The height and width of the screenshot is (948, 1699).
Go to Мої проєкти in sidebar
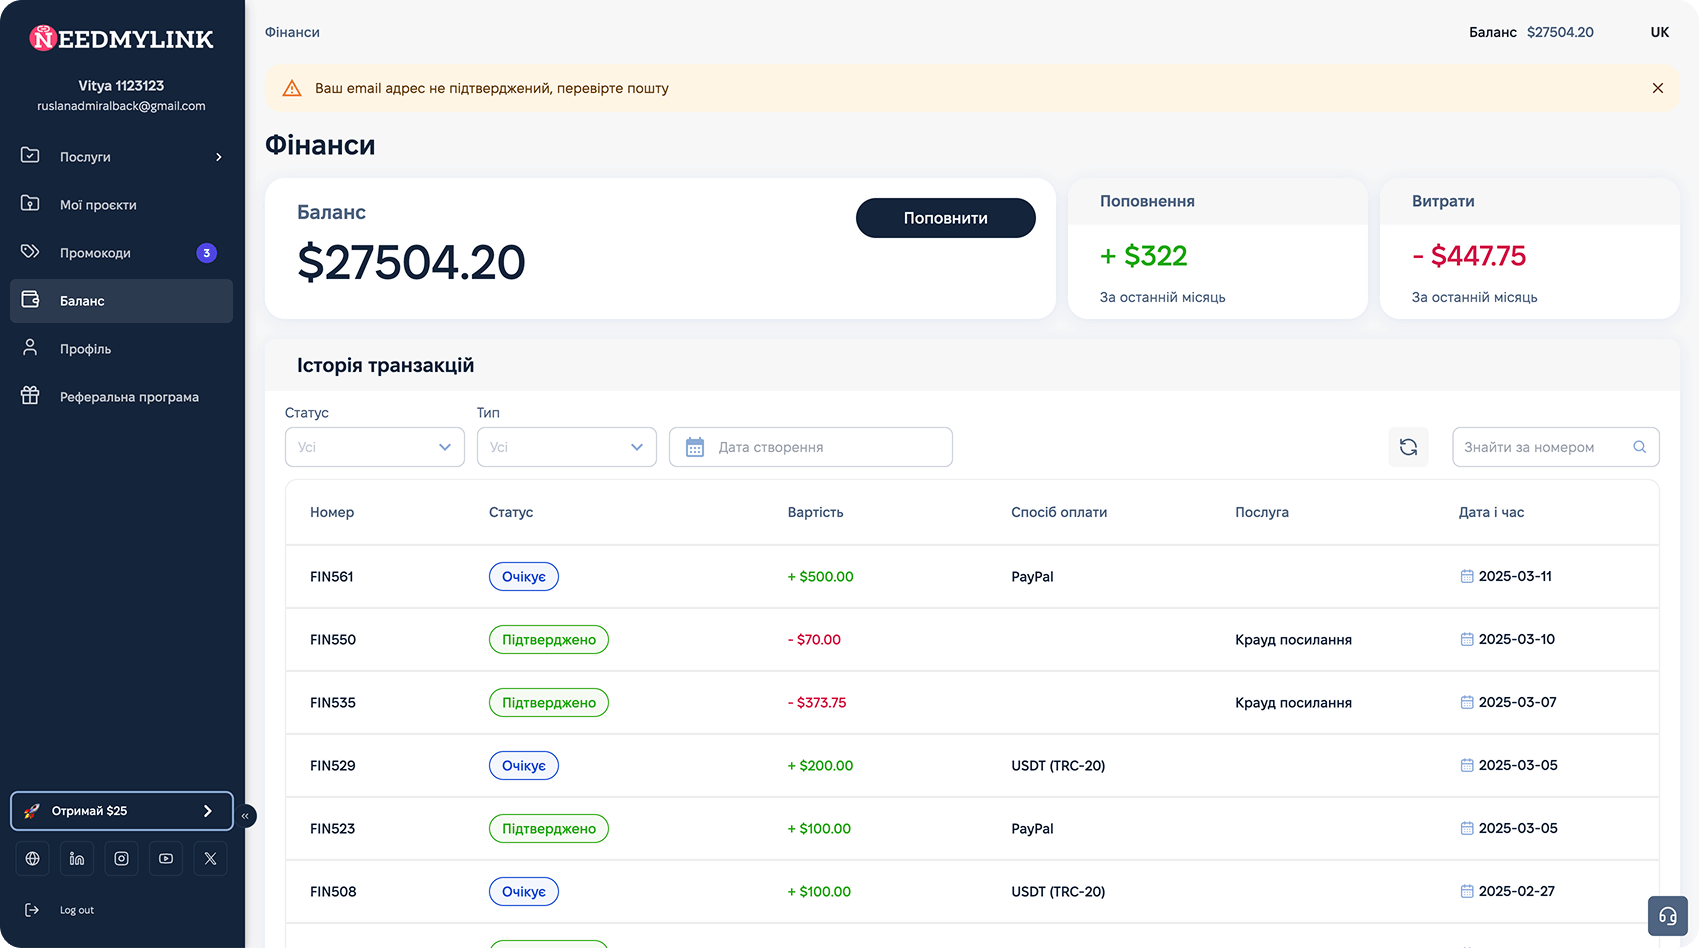(98, 205)
